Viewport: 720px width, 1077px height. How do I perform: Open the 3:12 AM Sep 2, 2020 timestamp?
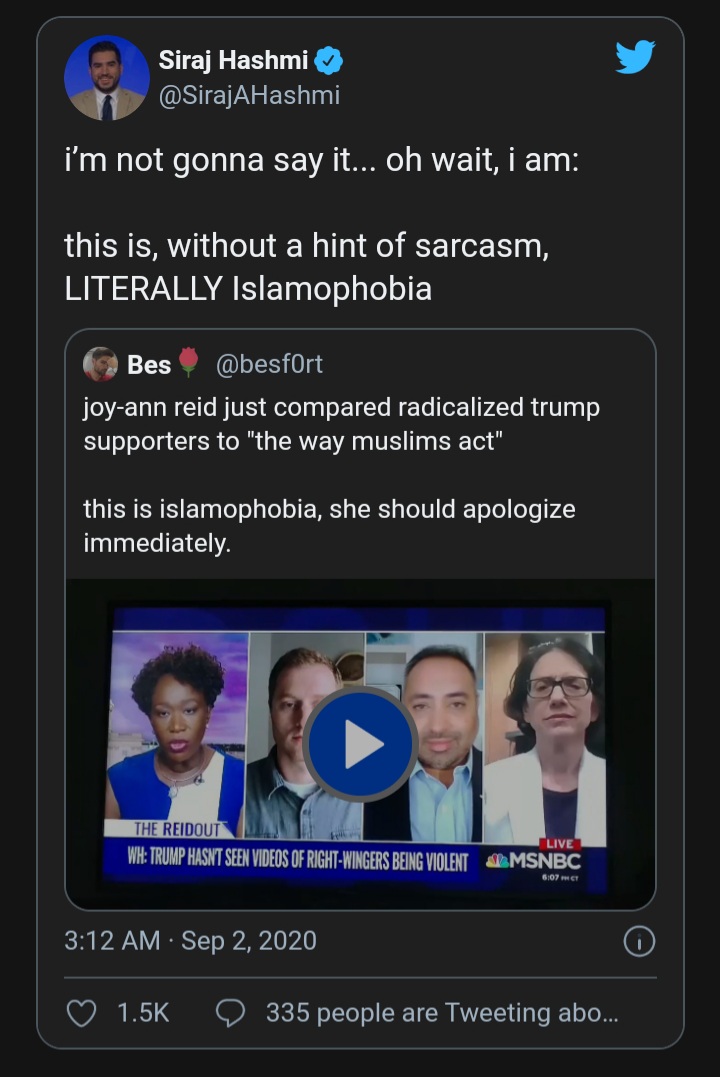pyautogui.click(x=190, y=941)
